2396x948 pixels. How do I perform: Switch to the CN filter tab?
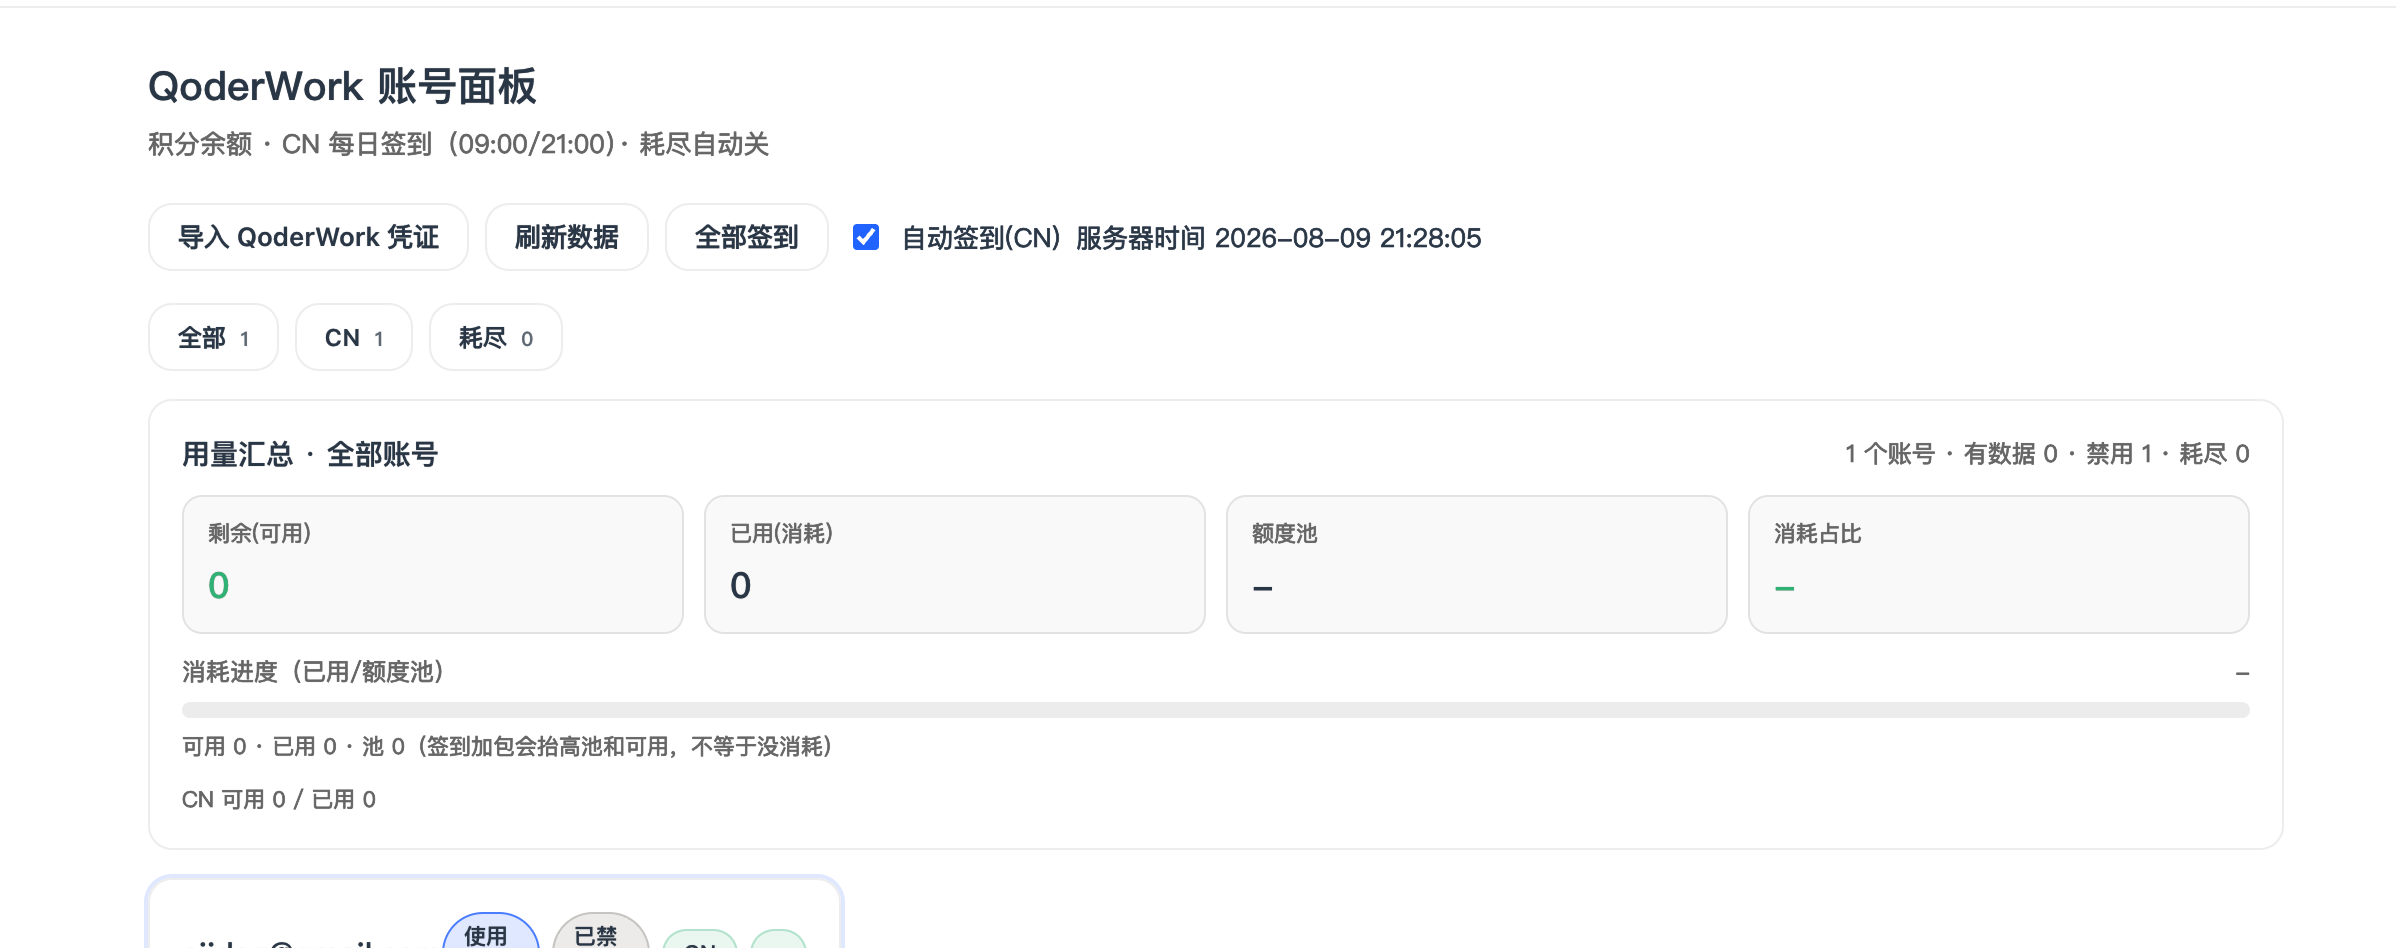[x=354, y=337]
